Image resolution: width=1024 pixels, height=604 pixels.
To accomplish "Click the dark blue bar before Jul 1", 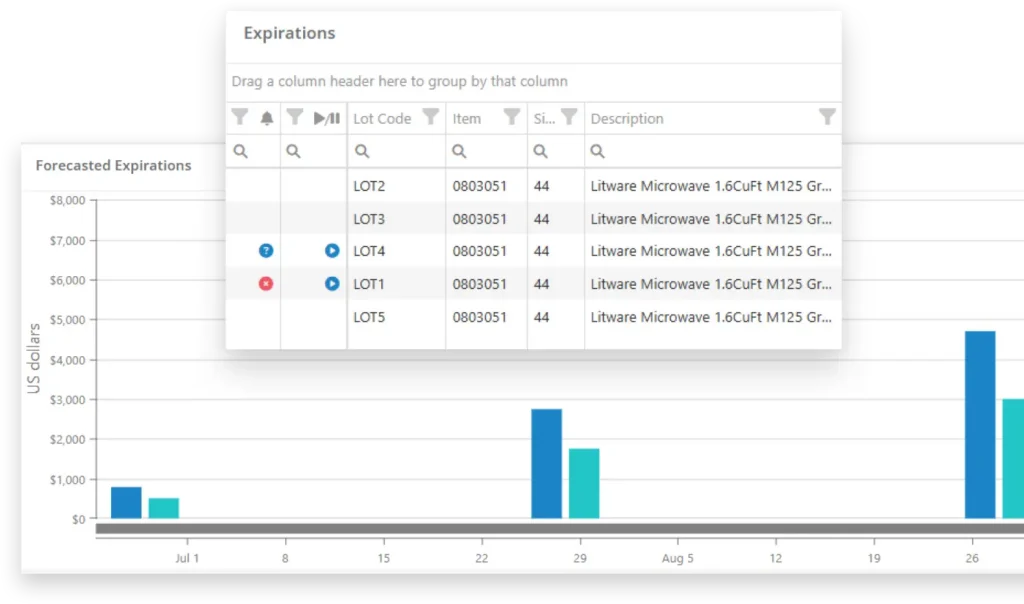I will (x=126, y=503).
